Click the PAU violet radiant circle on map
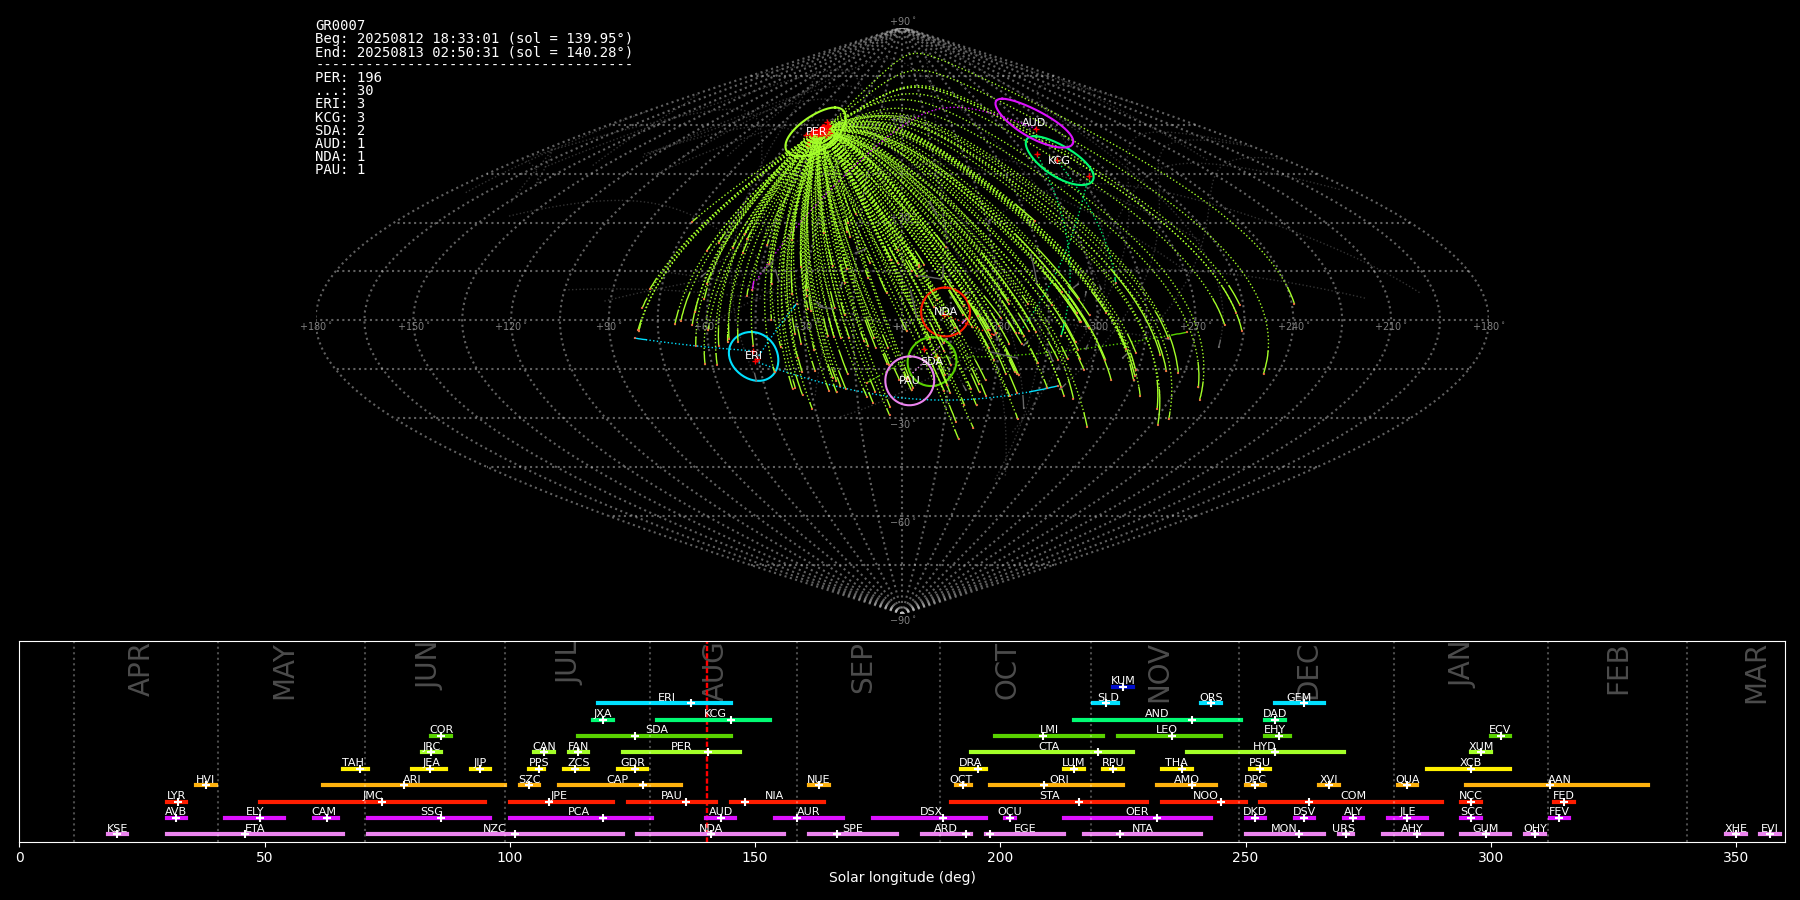Screen dimensions: 1800x900 click(909, 381)
